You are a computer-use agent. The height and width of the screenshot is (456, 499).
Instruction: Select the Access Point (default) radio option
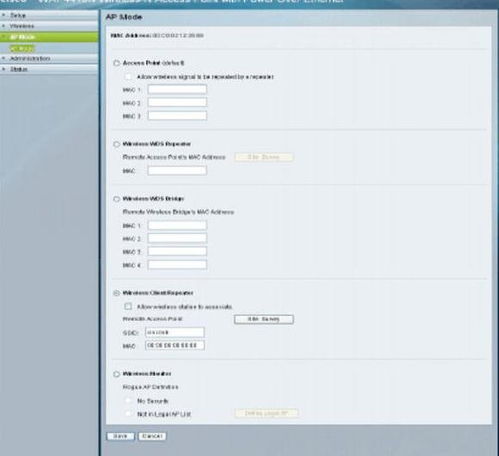click(116, 63)
